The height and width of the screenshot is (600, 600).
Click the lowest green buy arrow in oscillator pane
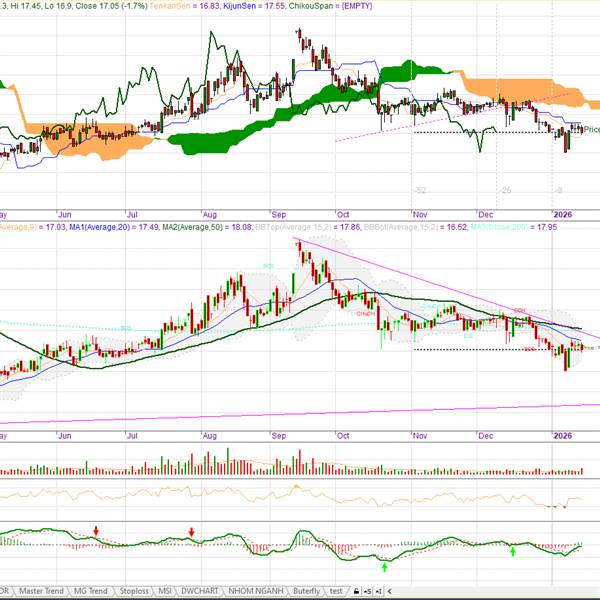(x=385, y=567)
